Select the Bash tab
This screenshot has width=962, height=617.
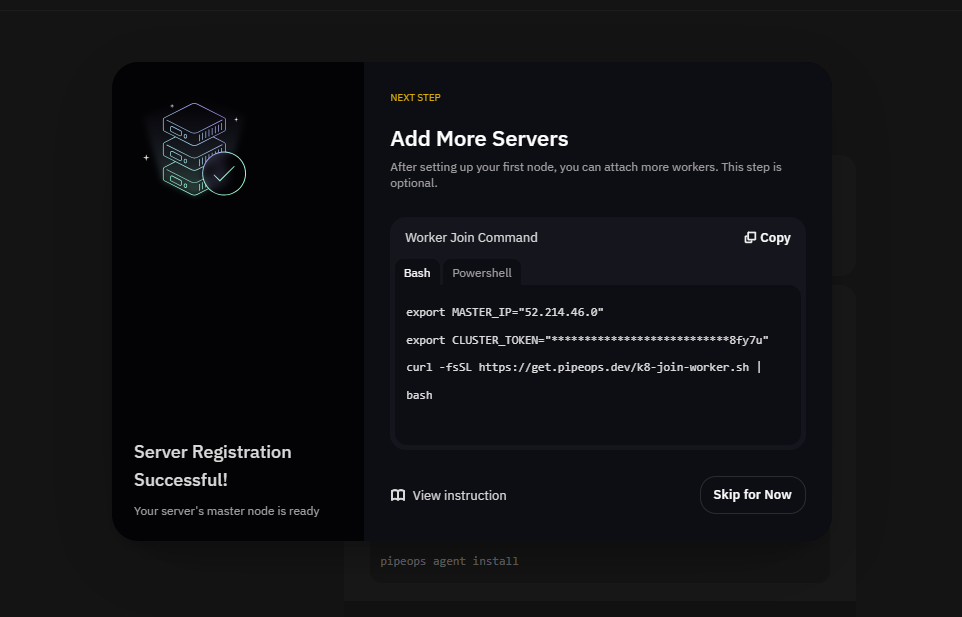417,273
